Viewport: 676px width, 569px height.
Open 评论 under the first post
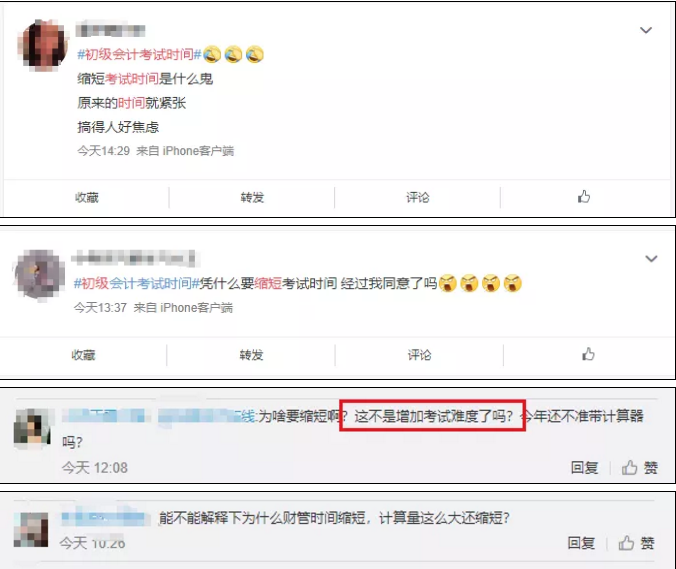coord(418,197)
